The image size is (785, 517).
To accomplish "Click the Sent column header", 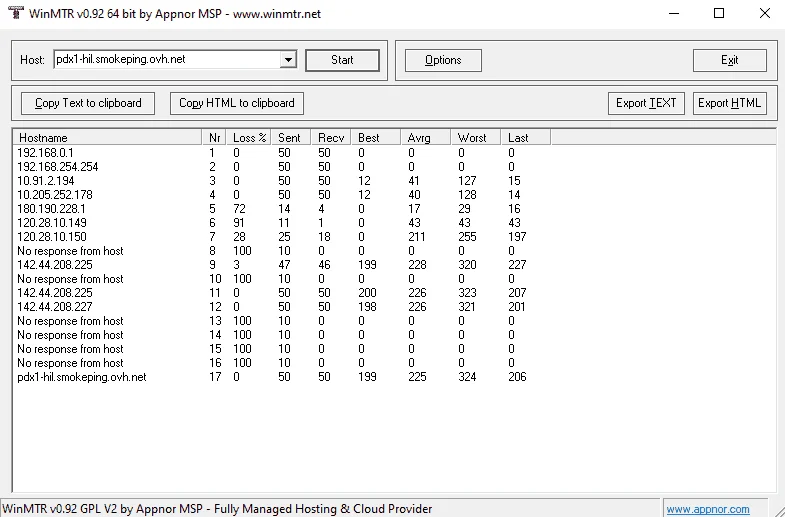I will (291, 138).
